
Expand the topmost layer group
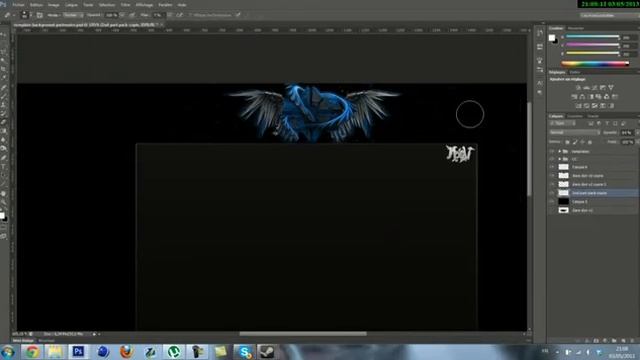click(x=560, y=151)
